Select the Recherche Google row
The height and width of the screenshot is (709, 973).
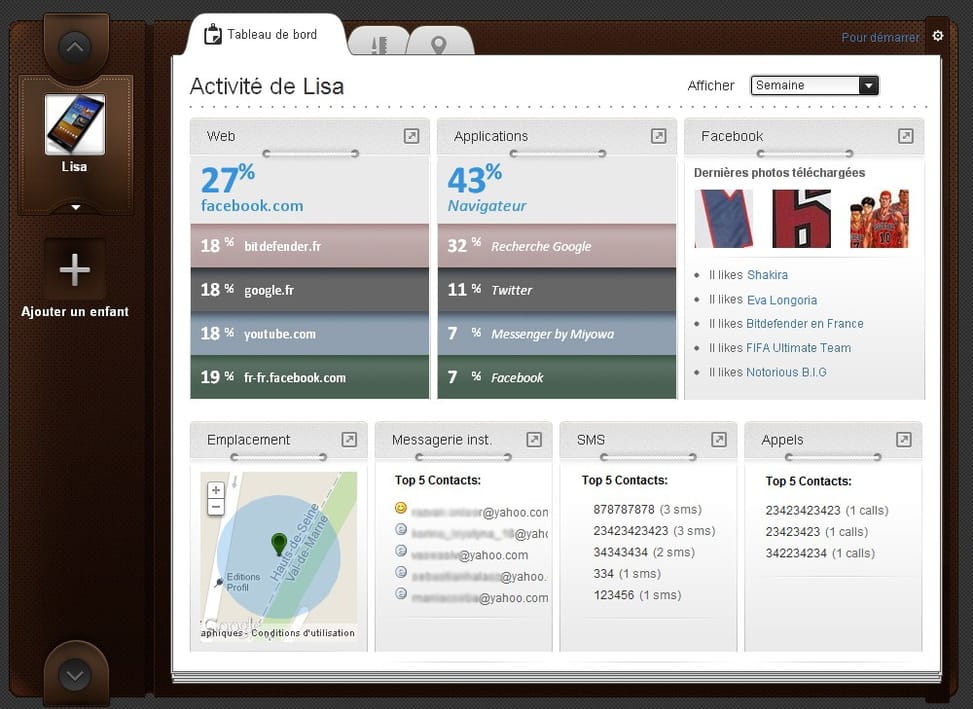[x=557, y=246]
